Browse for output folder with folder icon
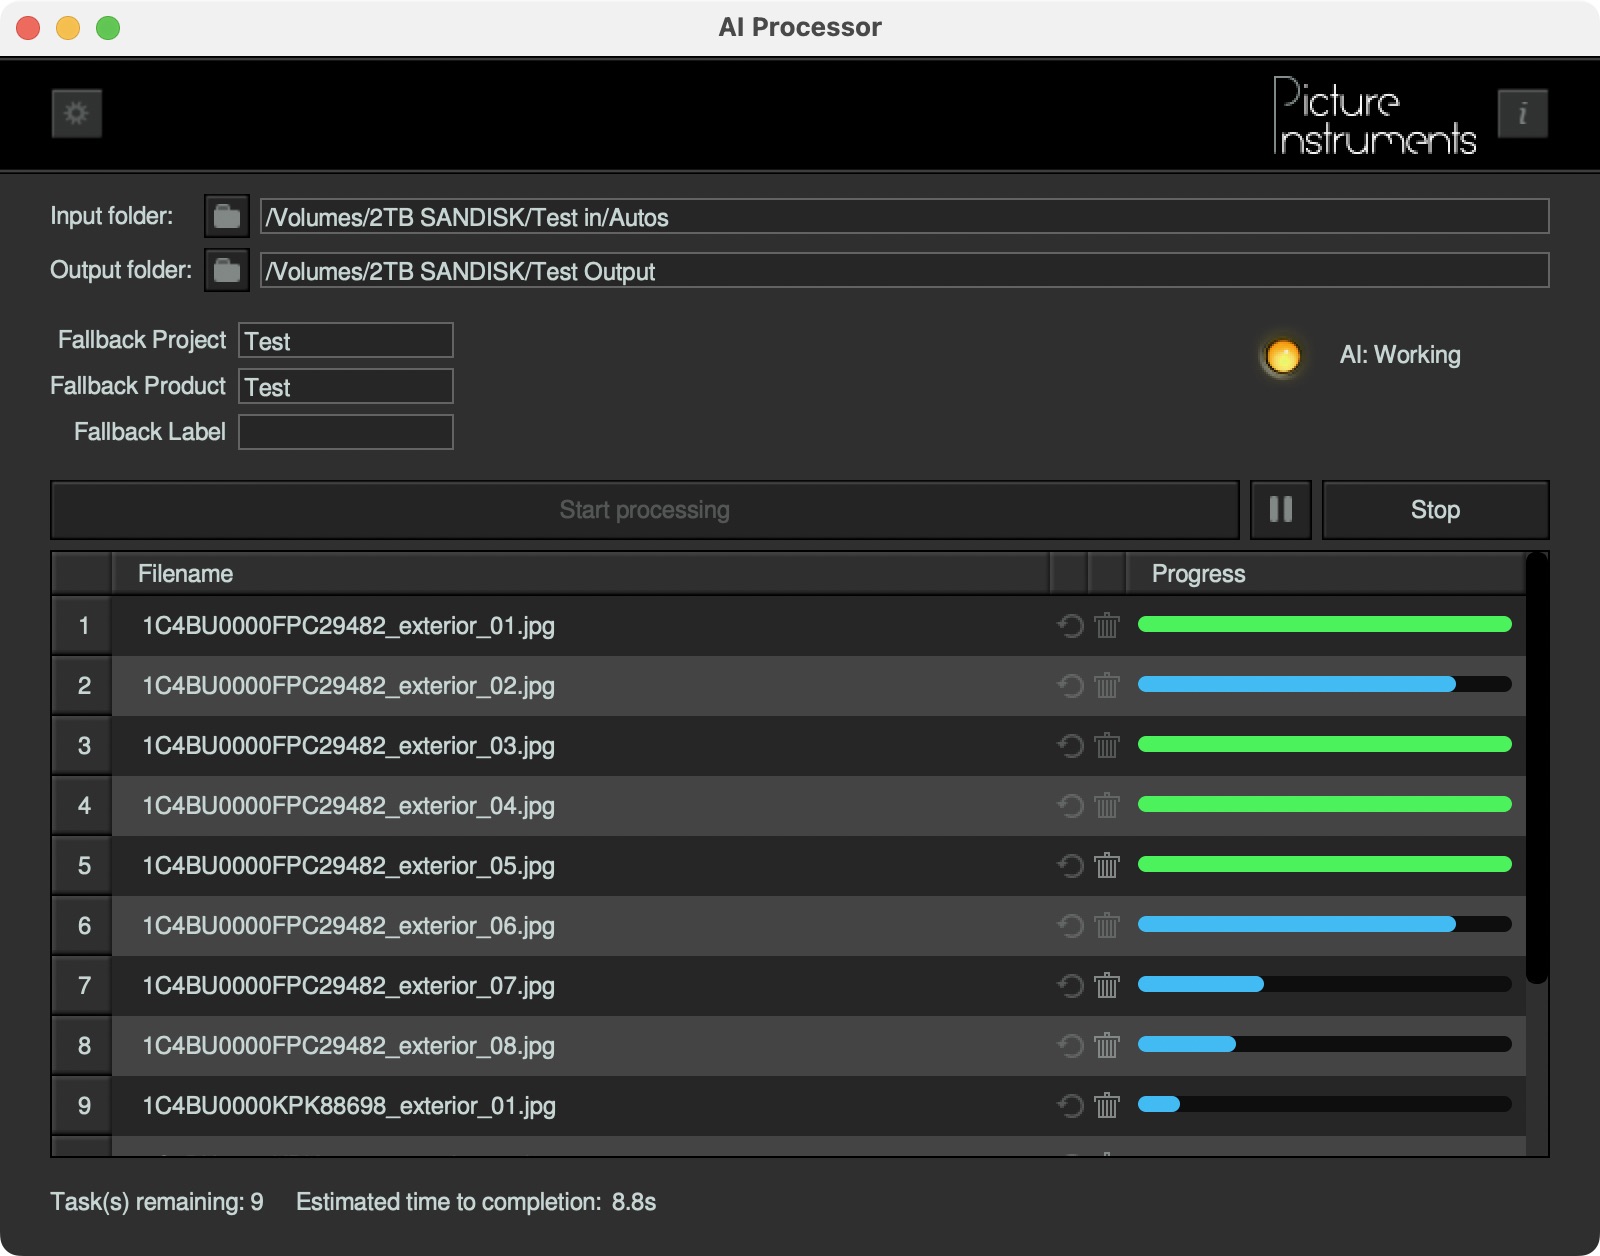1600x1256 pixels. click(x=227, y=270)
